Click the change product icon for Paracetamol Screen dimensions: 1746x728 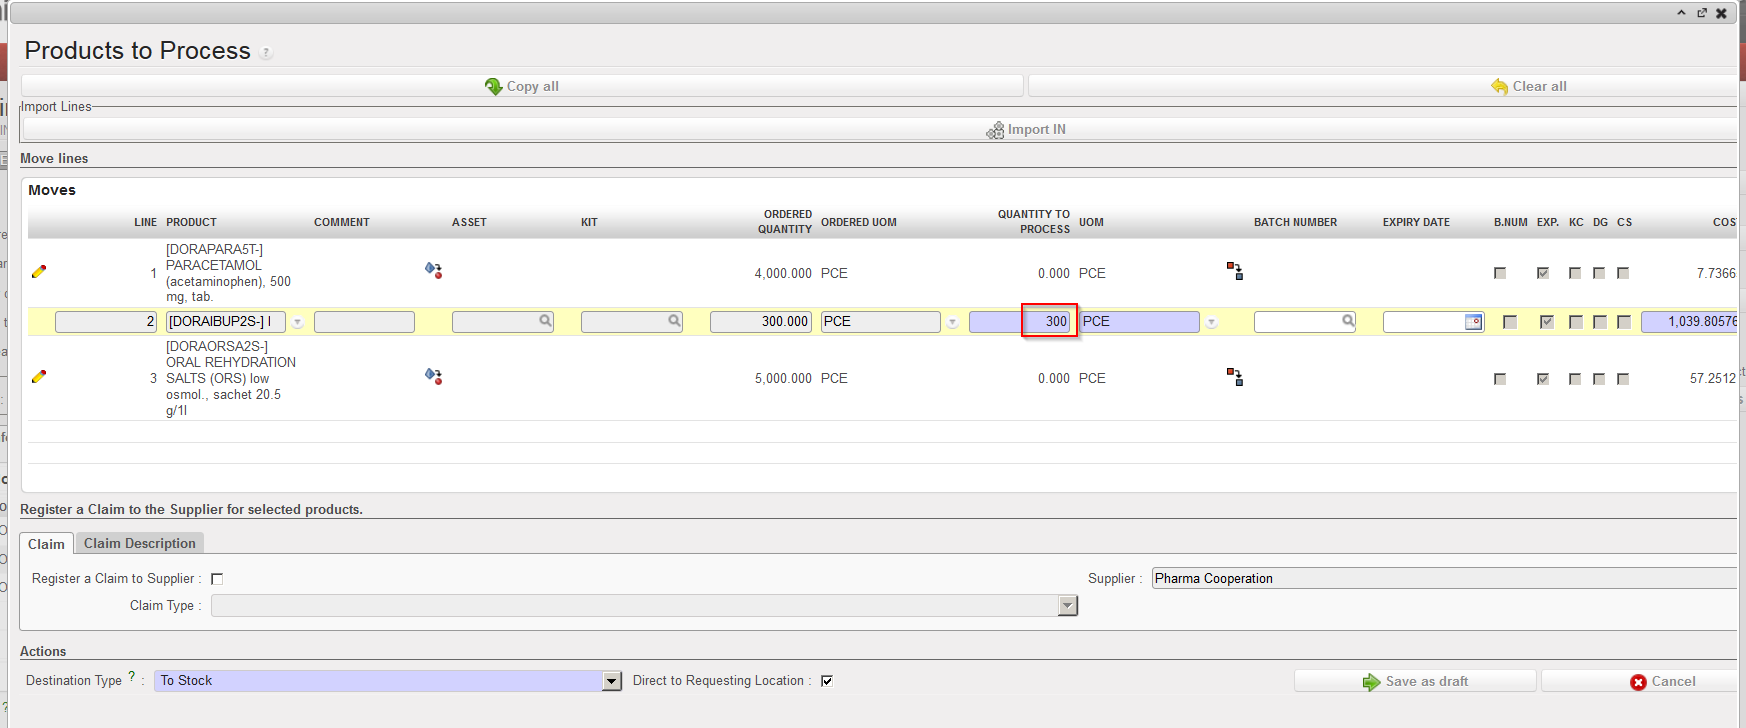(x=433, y=270)
